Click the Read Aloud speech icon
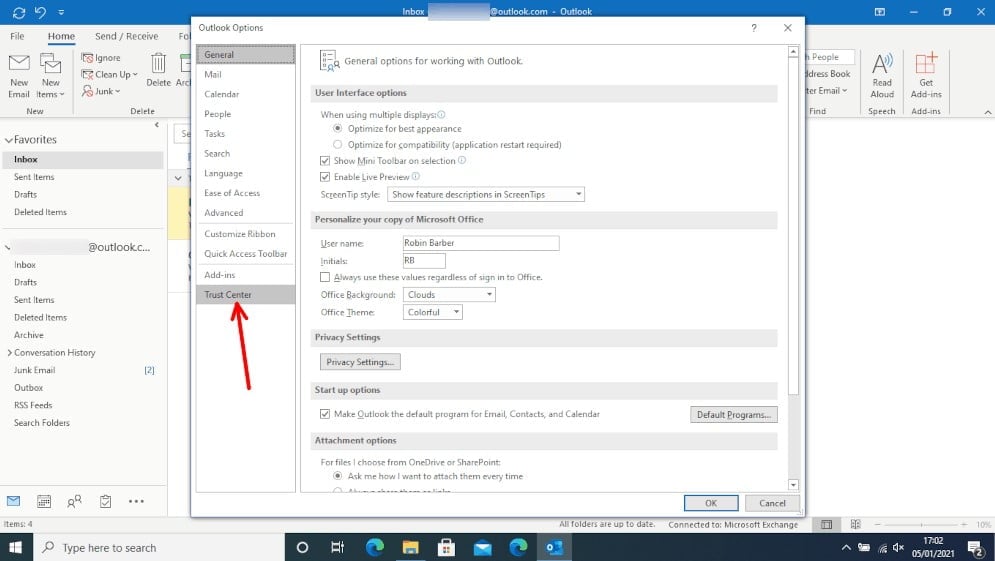Screen dimensions: 995x561 882,72
